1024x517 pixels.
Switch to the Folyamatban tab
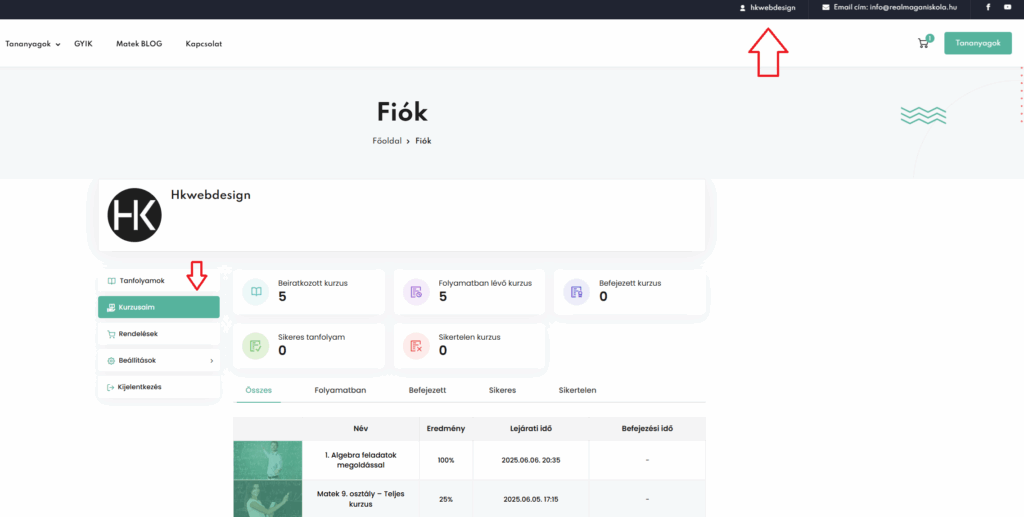(x=340, y=390)
